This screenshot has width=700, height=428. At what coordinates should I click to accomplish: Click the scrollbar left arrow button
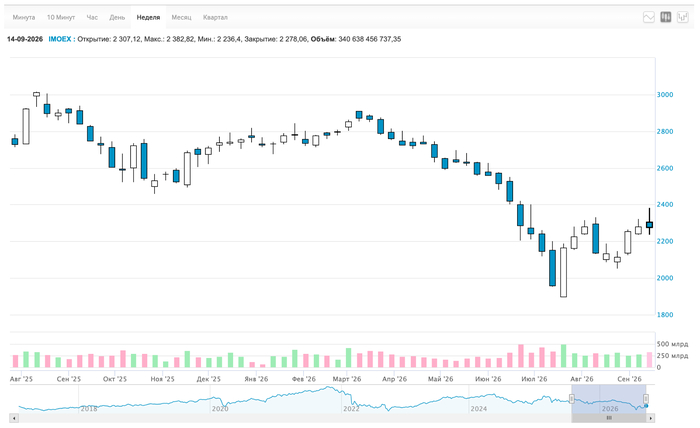point(14,418)
